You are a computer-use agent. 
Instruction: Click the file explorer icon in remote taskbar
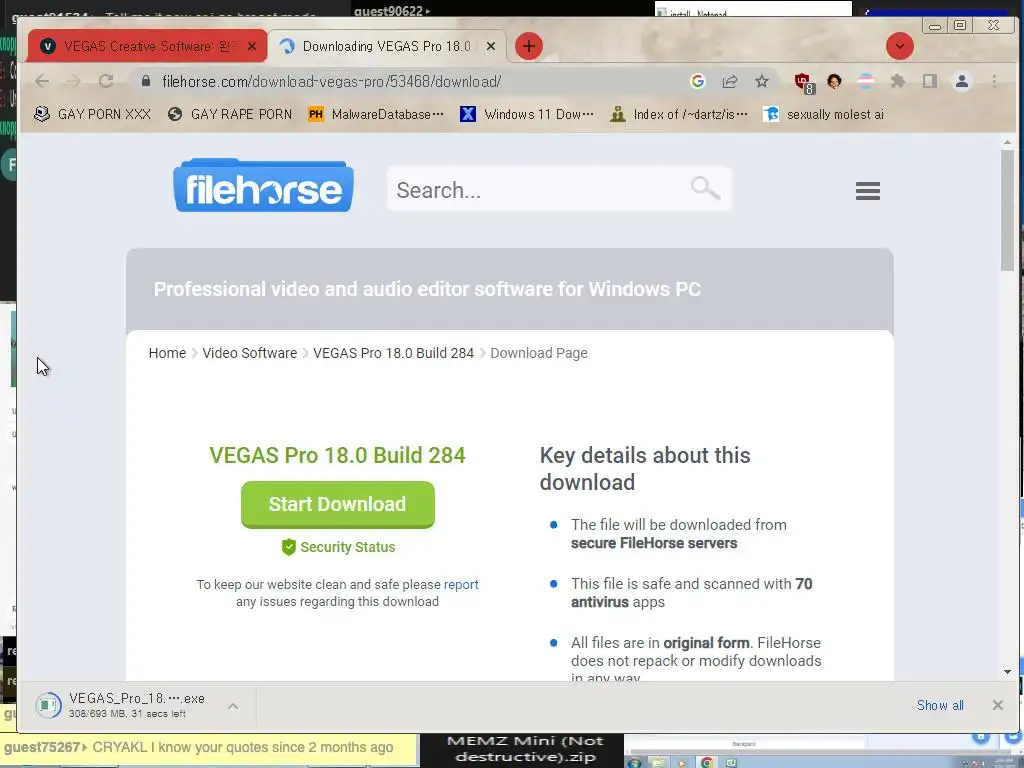(x=658, y=762)
